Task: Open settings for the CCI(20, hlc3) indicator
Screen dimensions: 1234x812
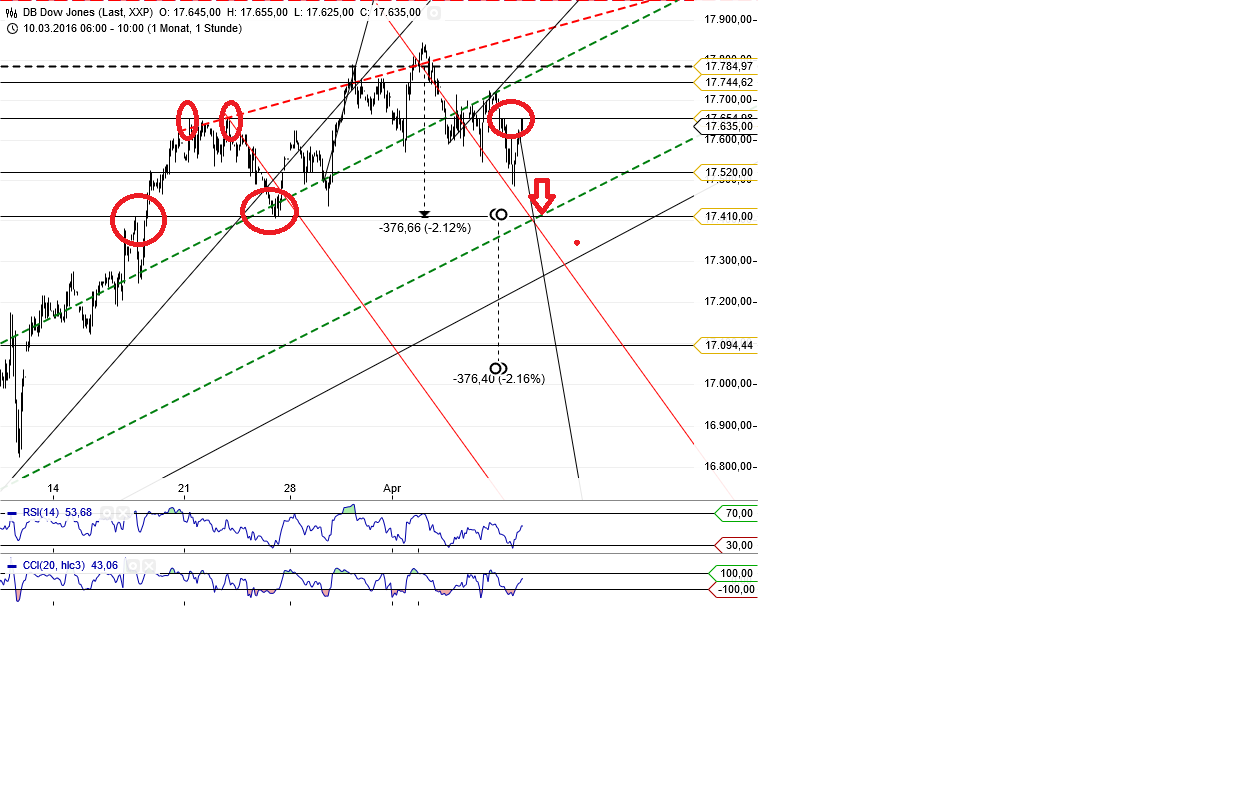Action: (x=133, y=566)
